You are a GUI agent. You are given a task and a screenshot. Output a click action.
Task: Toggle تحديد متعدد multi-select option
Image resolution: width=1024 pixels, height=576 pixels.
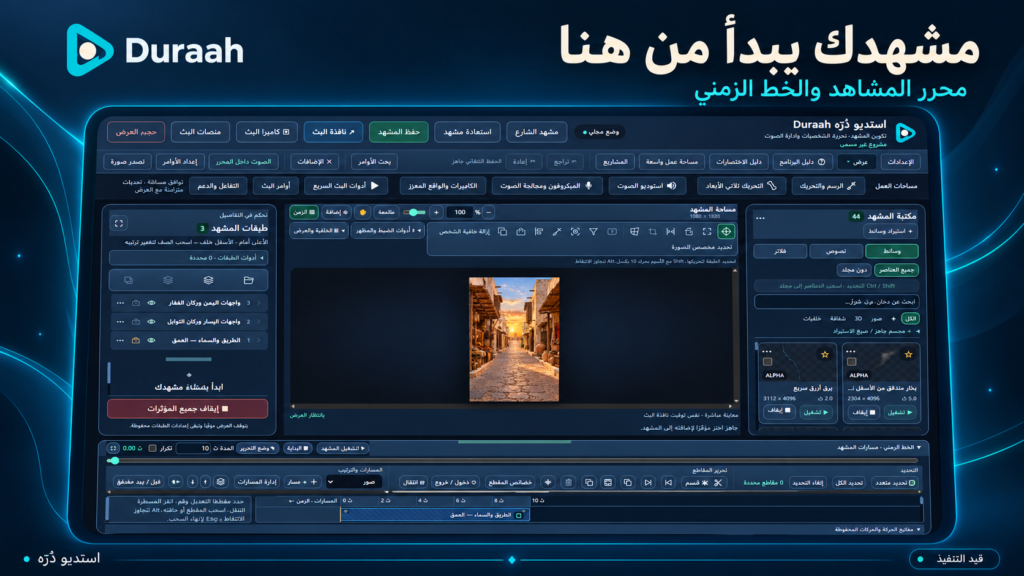tap(895, 483)
